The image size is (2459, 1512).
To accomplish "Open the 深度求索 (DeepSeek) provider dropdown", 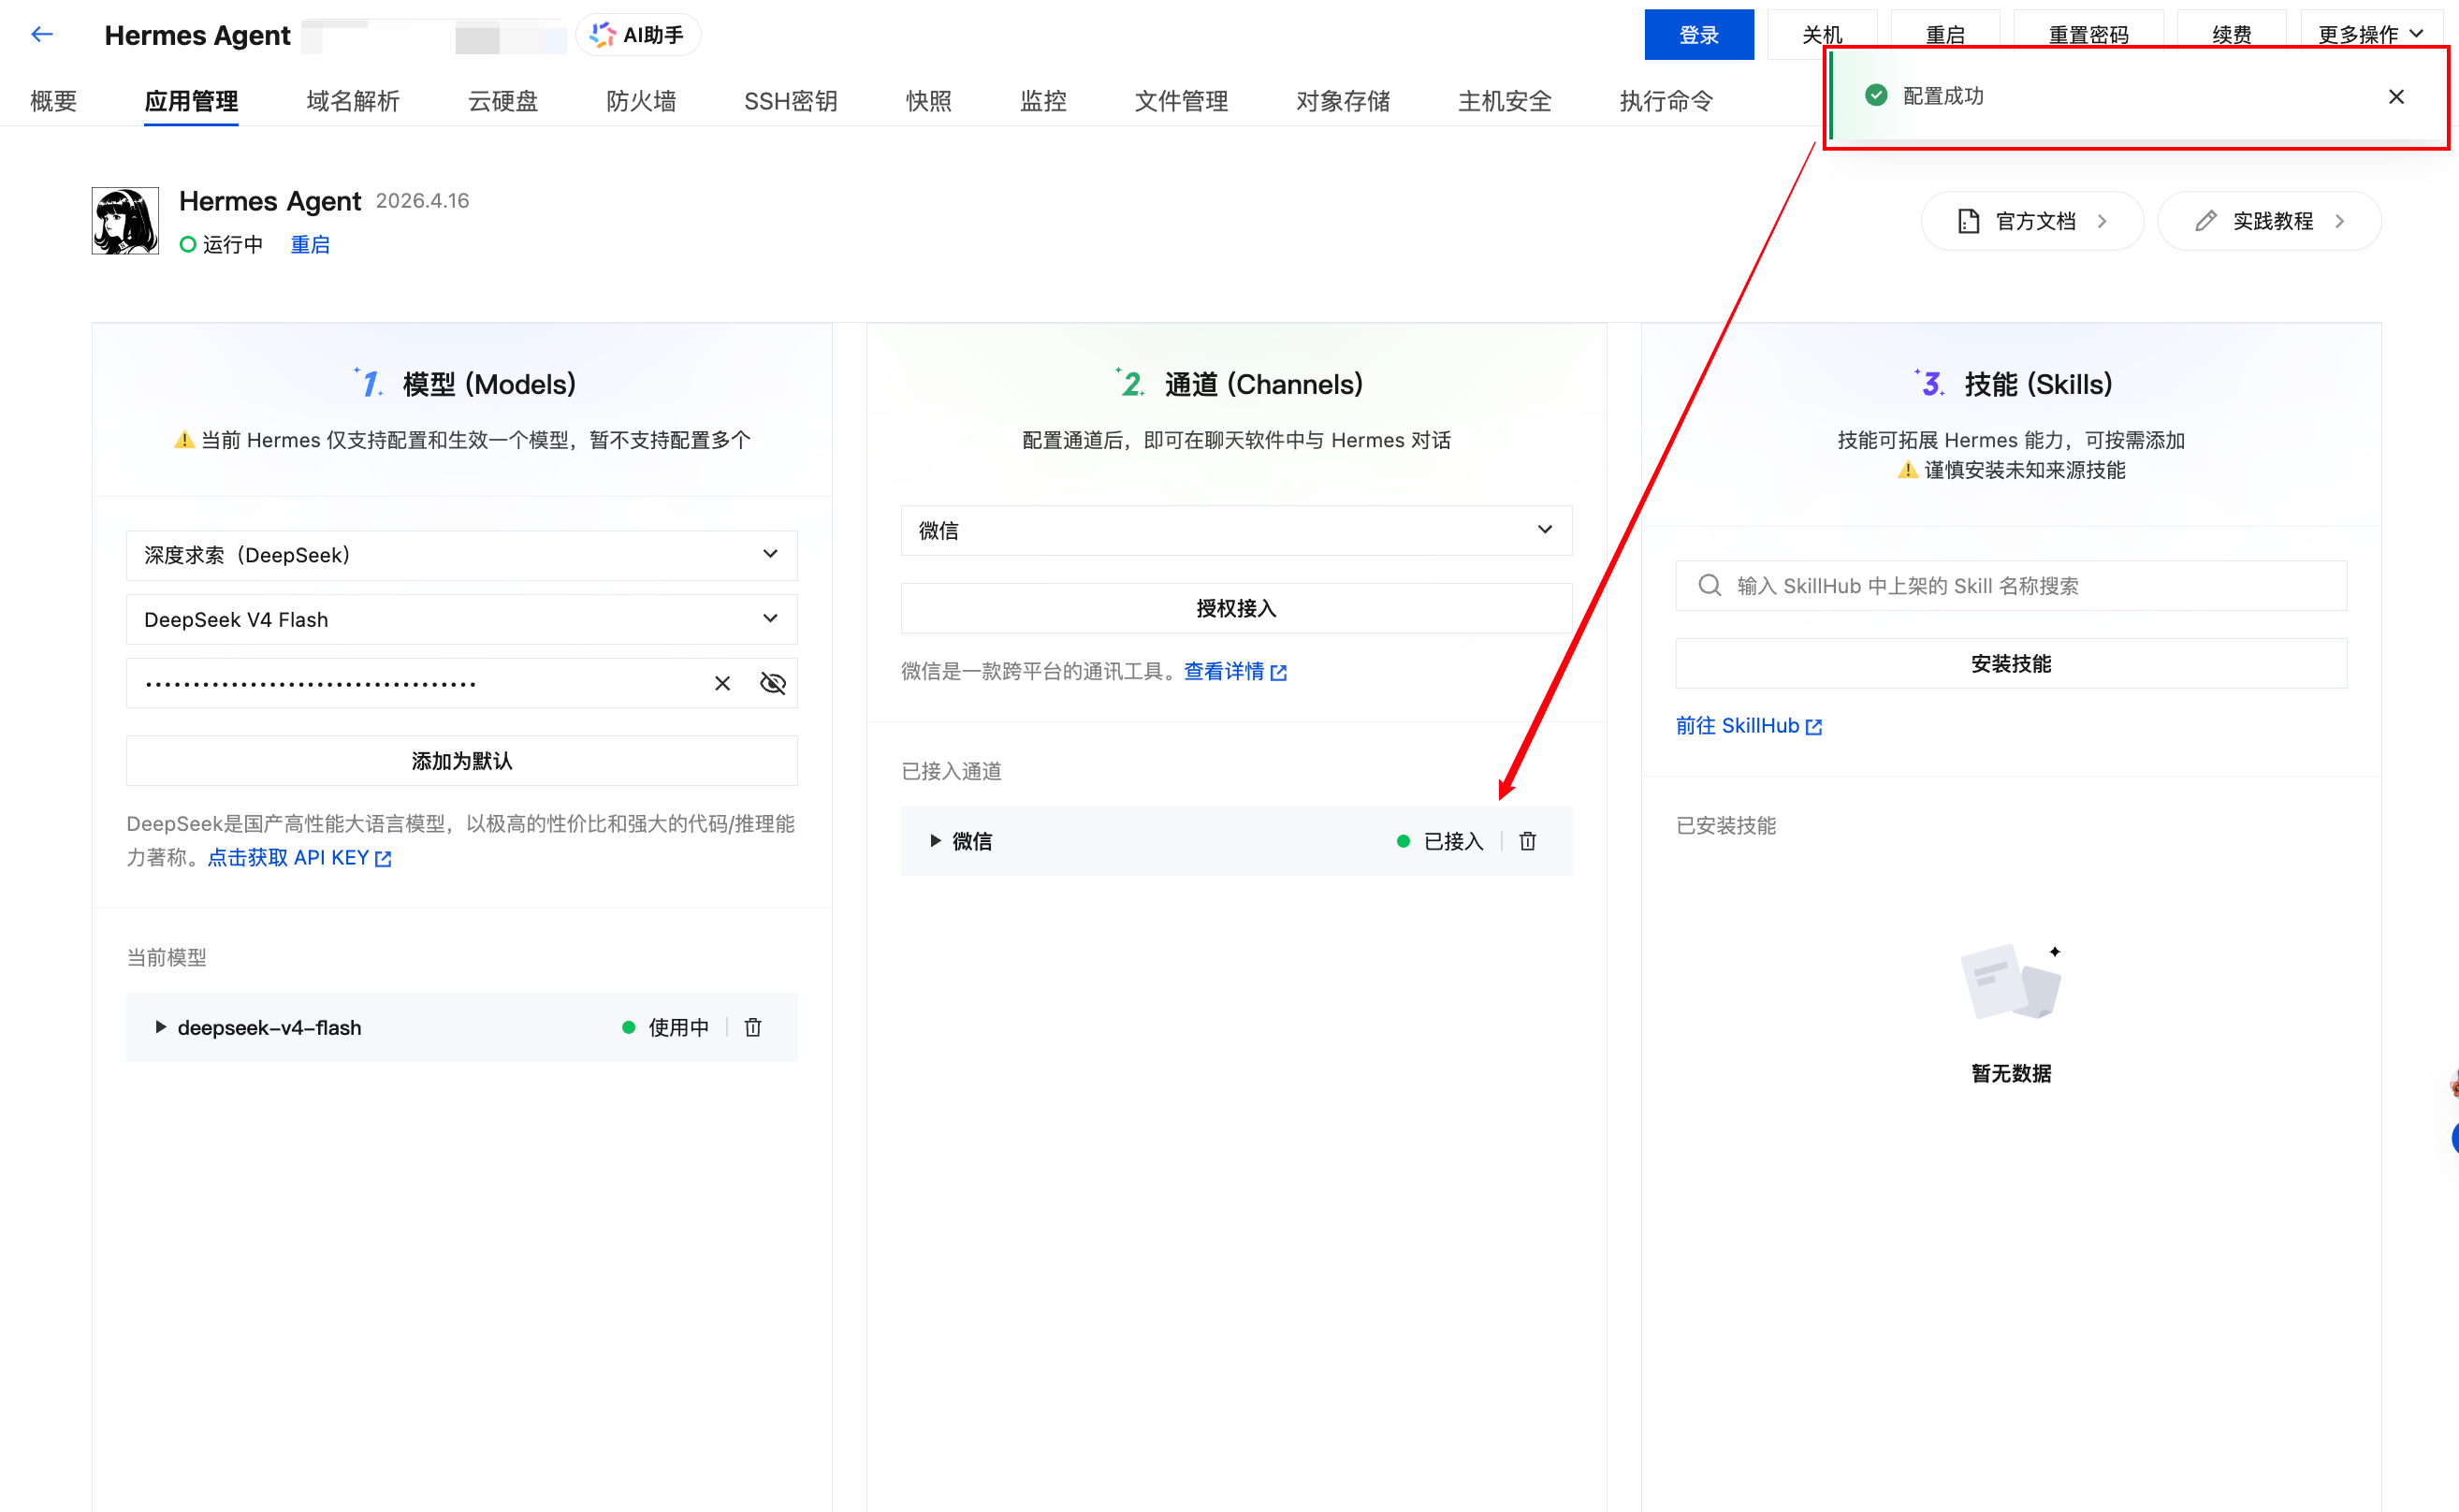I will click(x=462, y=555).
